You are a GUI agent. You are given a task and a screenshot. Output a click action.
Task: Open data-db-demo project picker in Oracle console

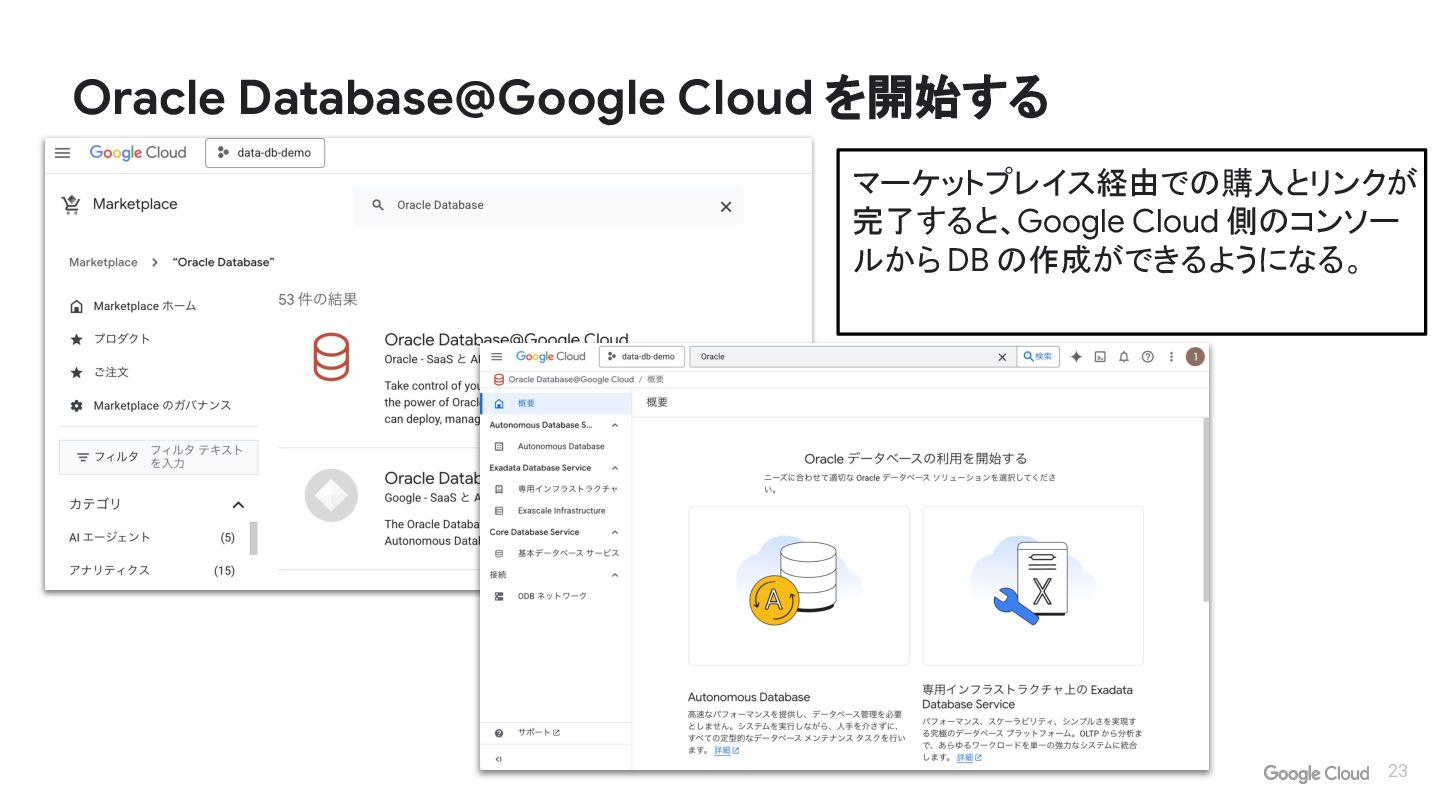(x=641, y=356)
